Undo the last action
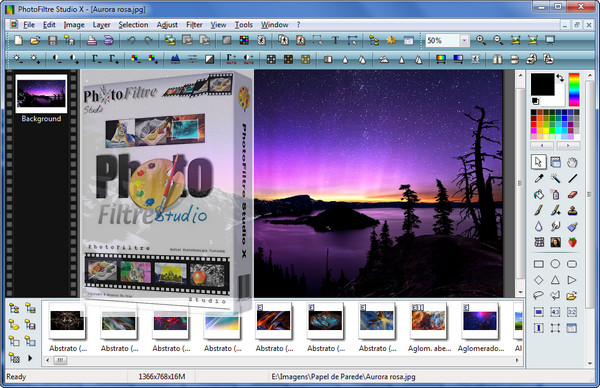Screen dimensions: 600x388 point(131,40)
